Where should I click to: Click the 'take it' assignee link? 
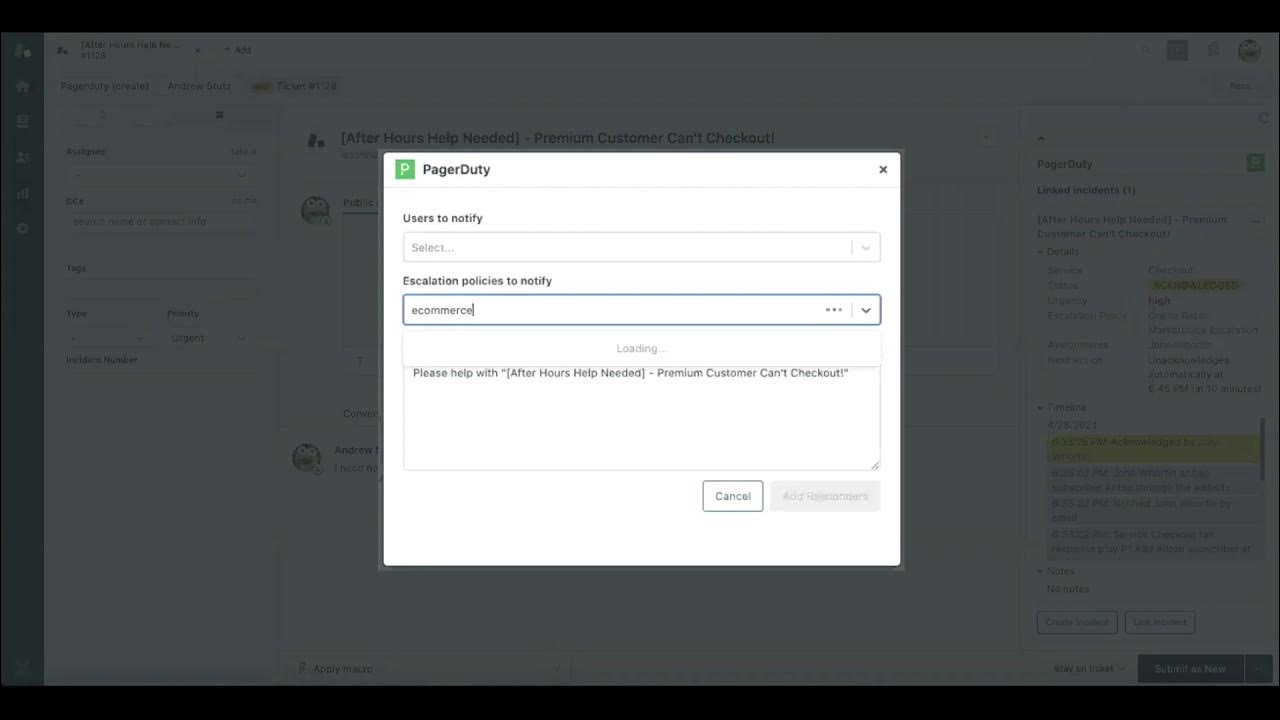point(243,151)
